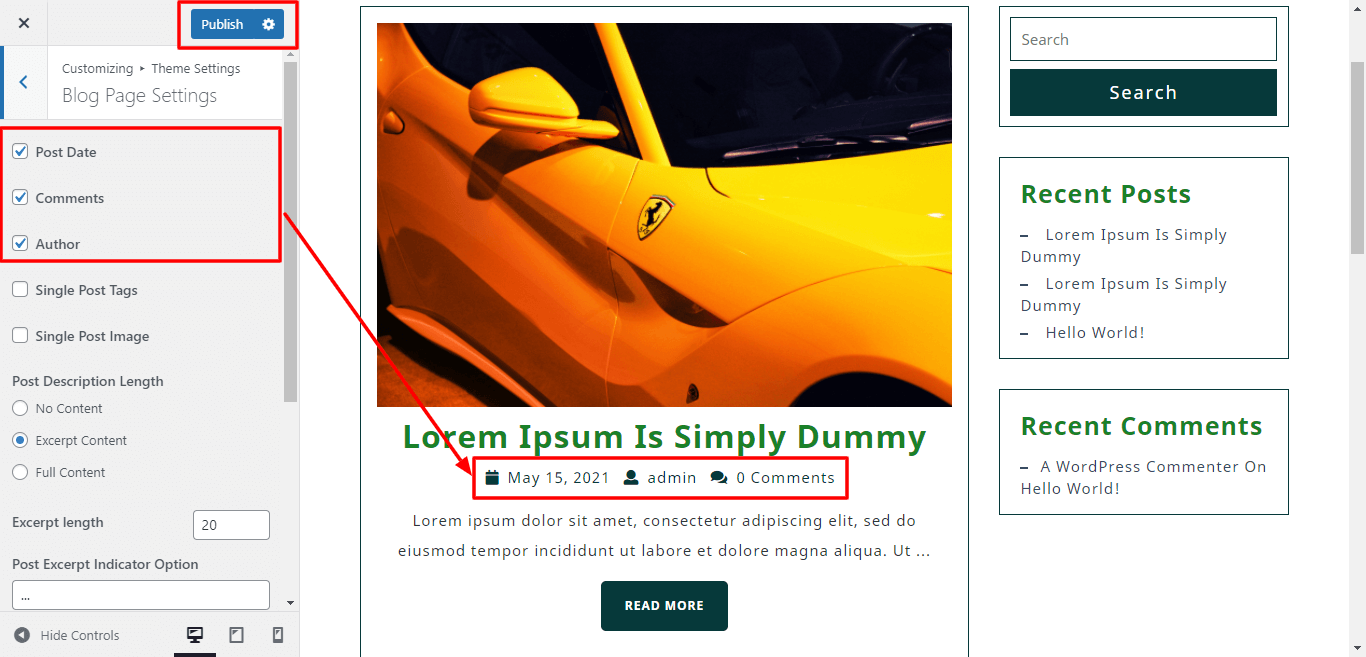Open publish settings gear icon

pyautogui.click(x=268, y=24)
